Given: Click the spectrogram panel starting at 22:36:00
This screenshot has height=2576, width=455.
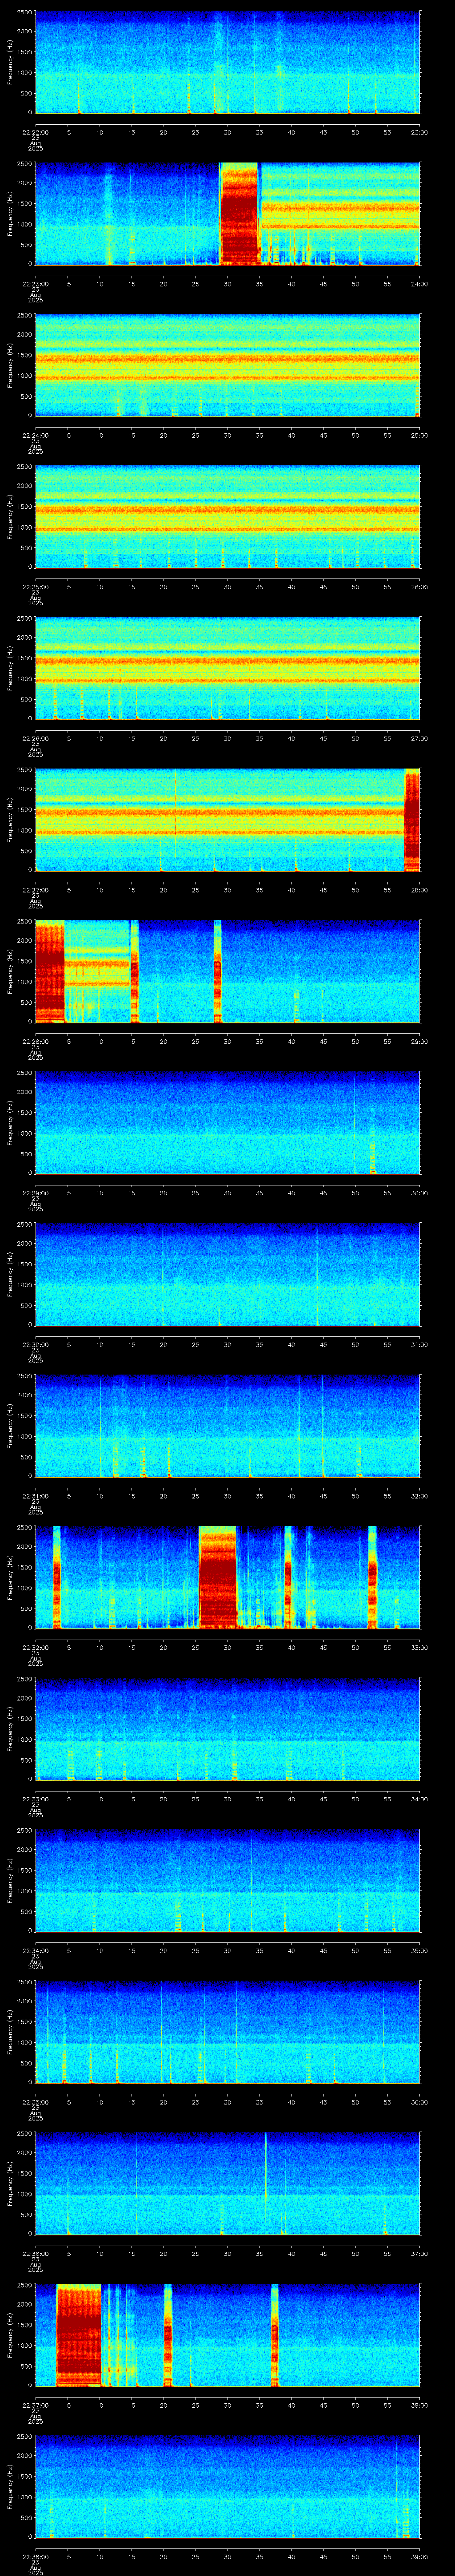Looking at the screenshot, I should point(227,2183).
